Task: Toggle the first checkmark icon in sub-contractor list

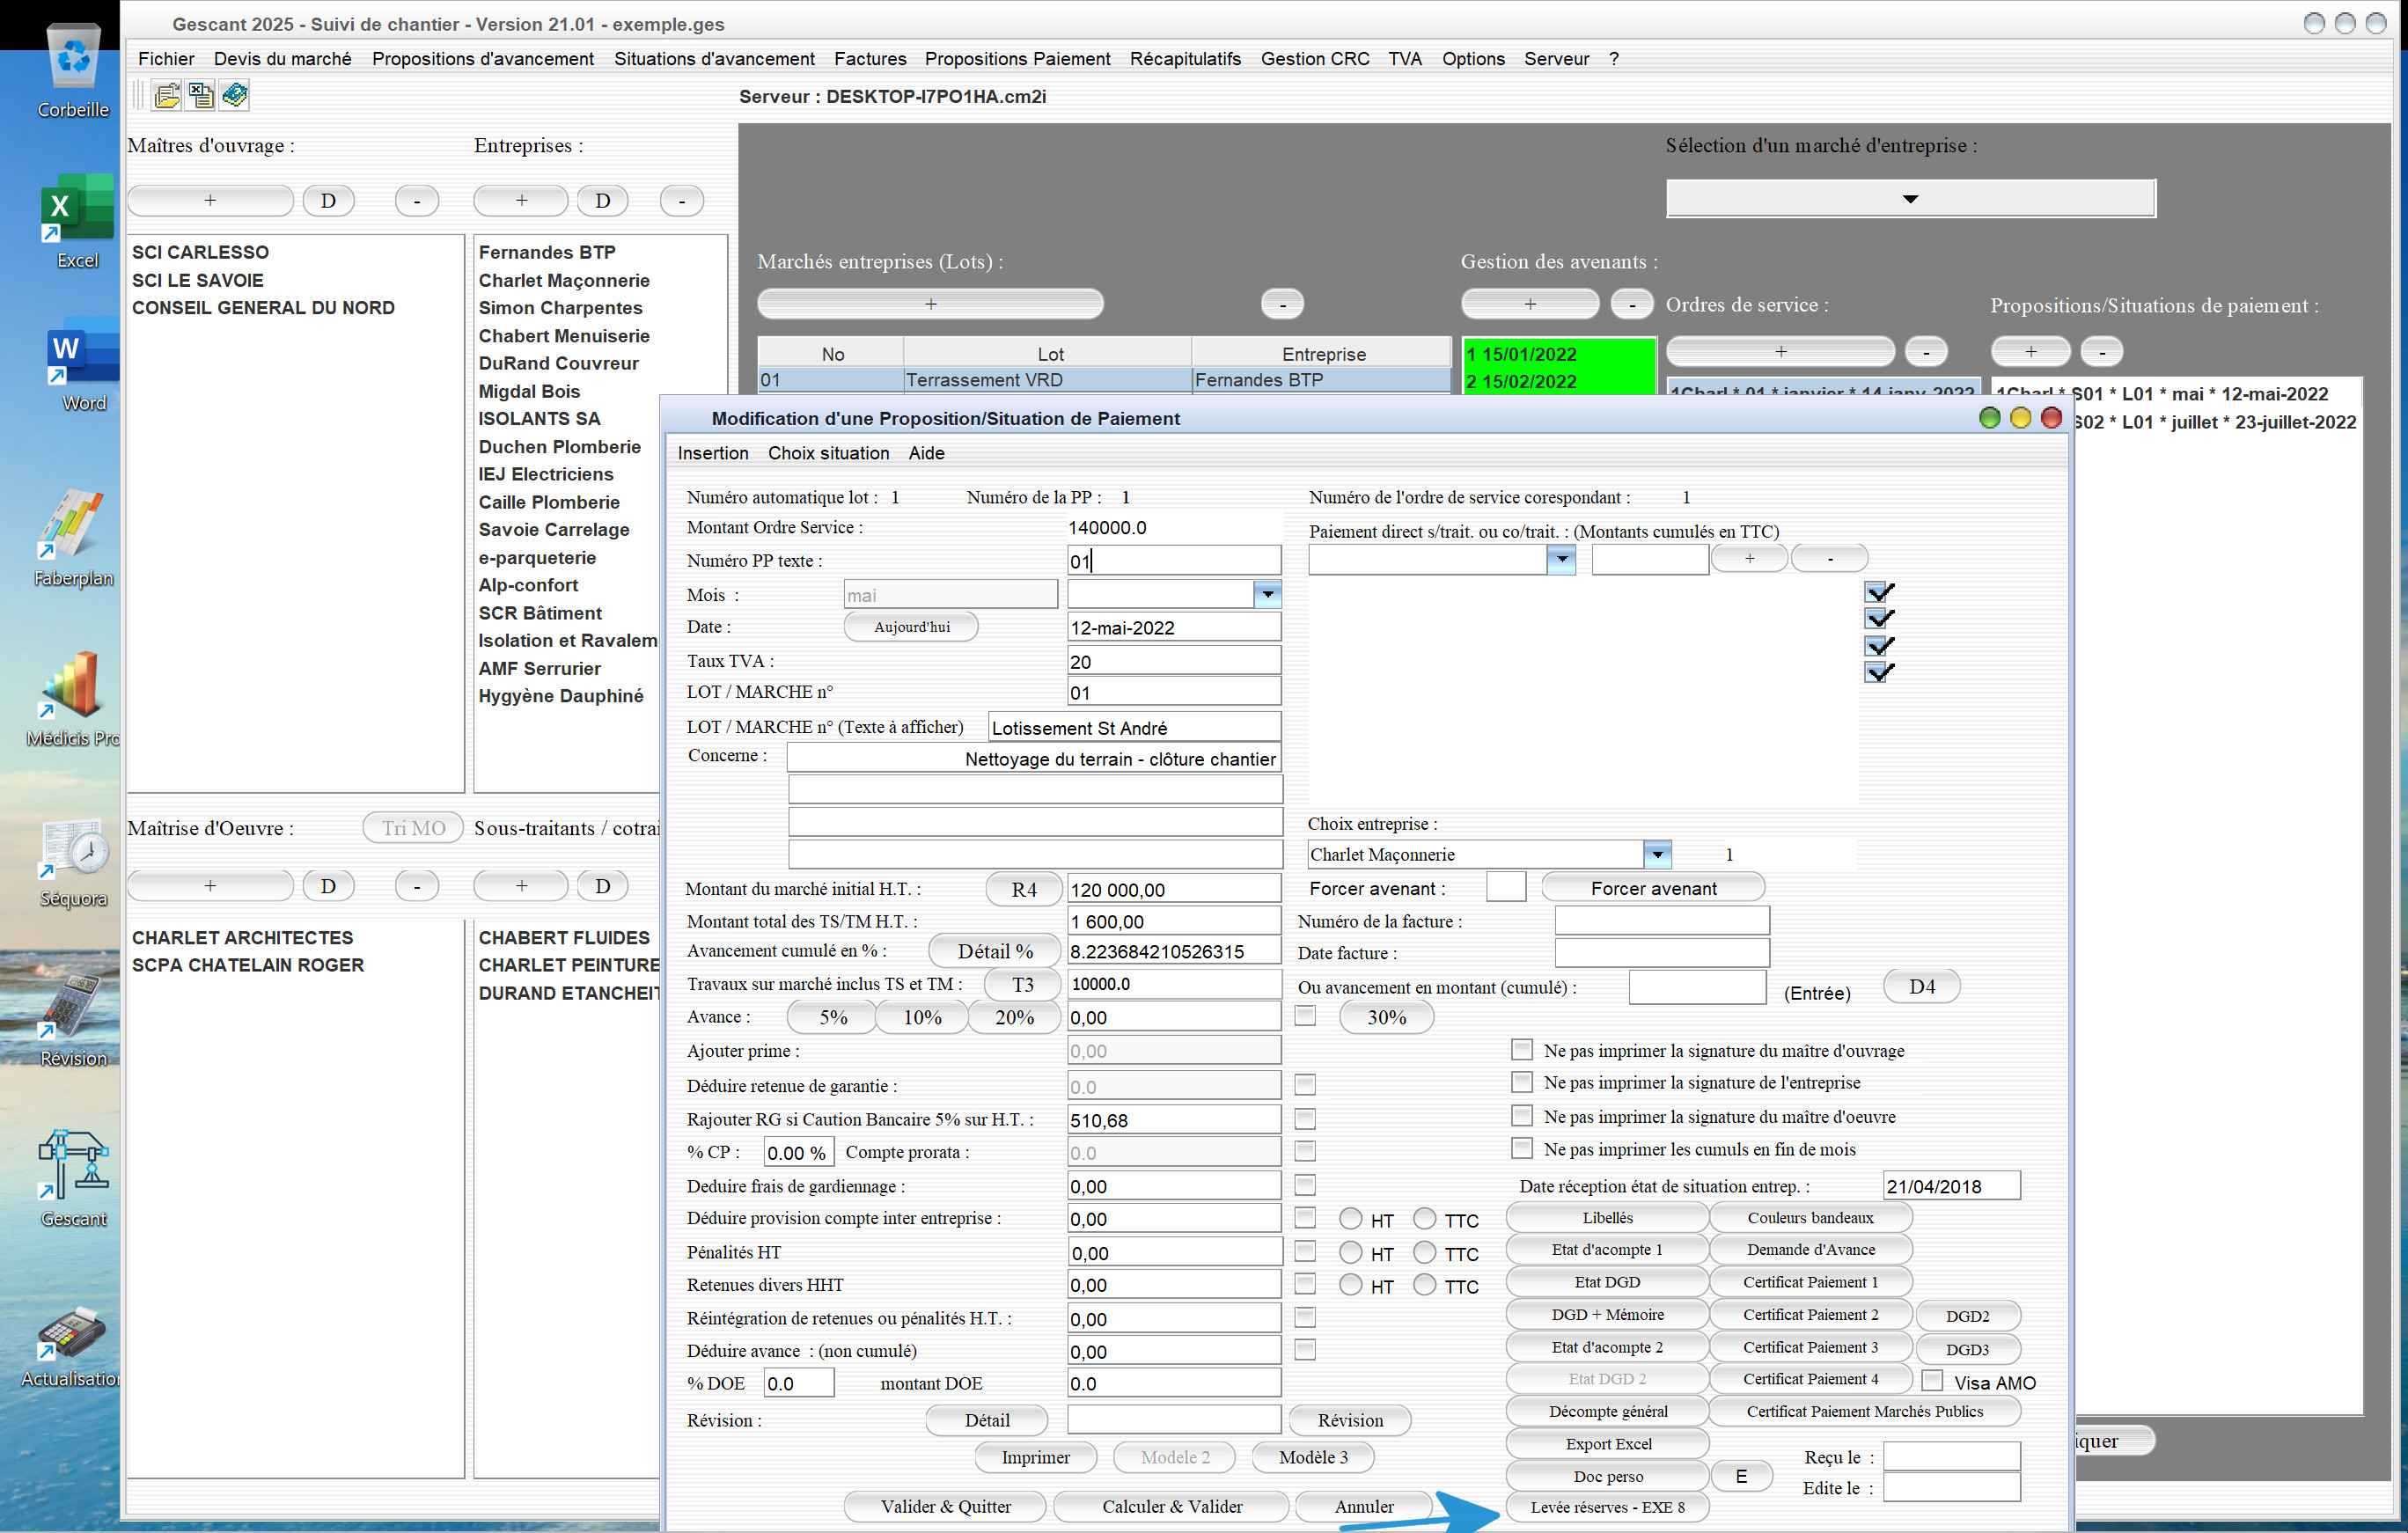Action: pyautogui.click(x=1879, y=592)
